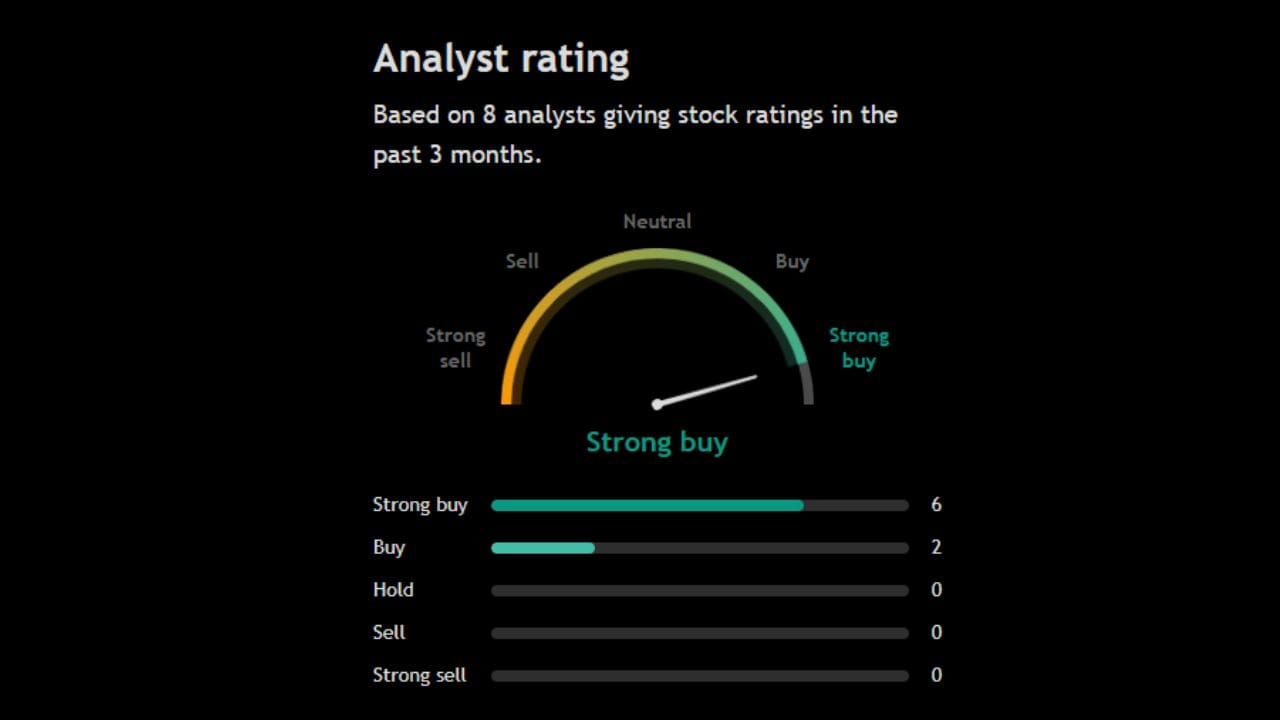
Task: Click the Hold rating bar
Action: pyautogui.click(x=699, y=590)
